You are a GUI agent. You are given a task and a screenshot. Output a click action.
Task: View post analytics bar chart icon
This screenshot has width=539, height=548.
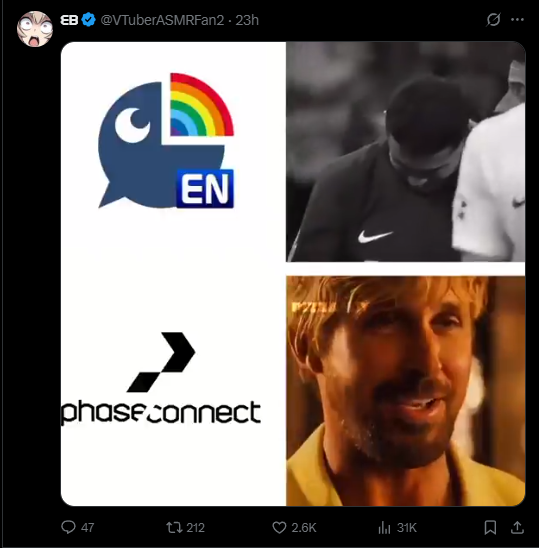(384, 527)
